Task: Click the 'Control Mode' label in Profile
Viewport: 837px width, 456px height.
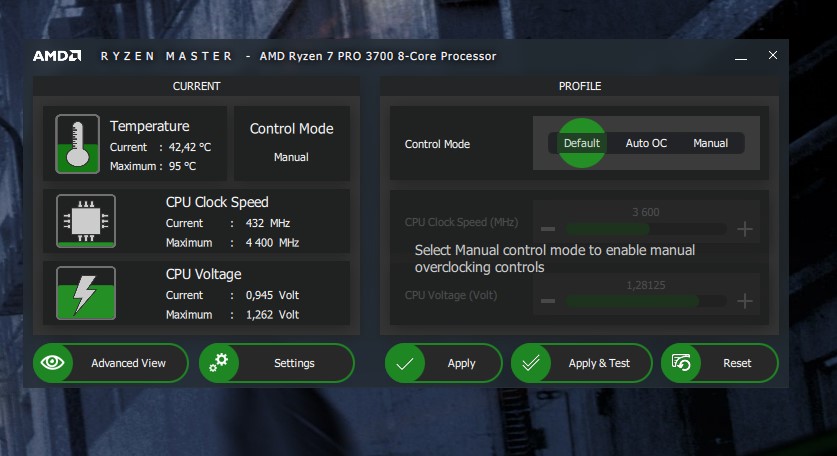Action: (x=437, y=144)
